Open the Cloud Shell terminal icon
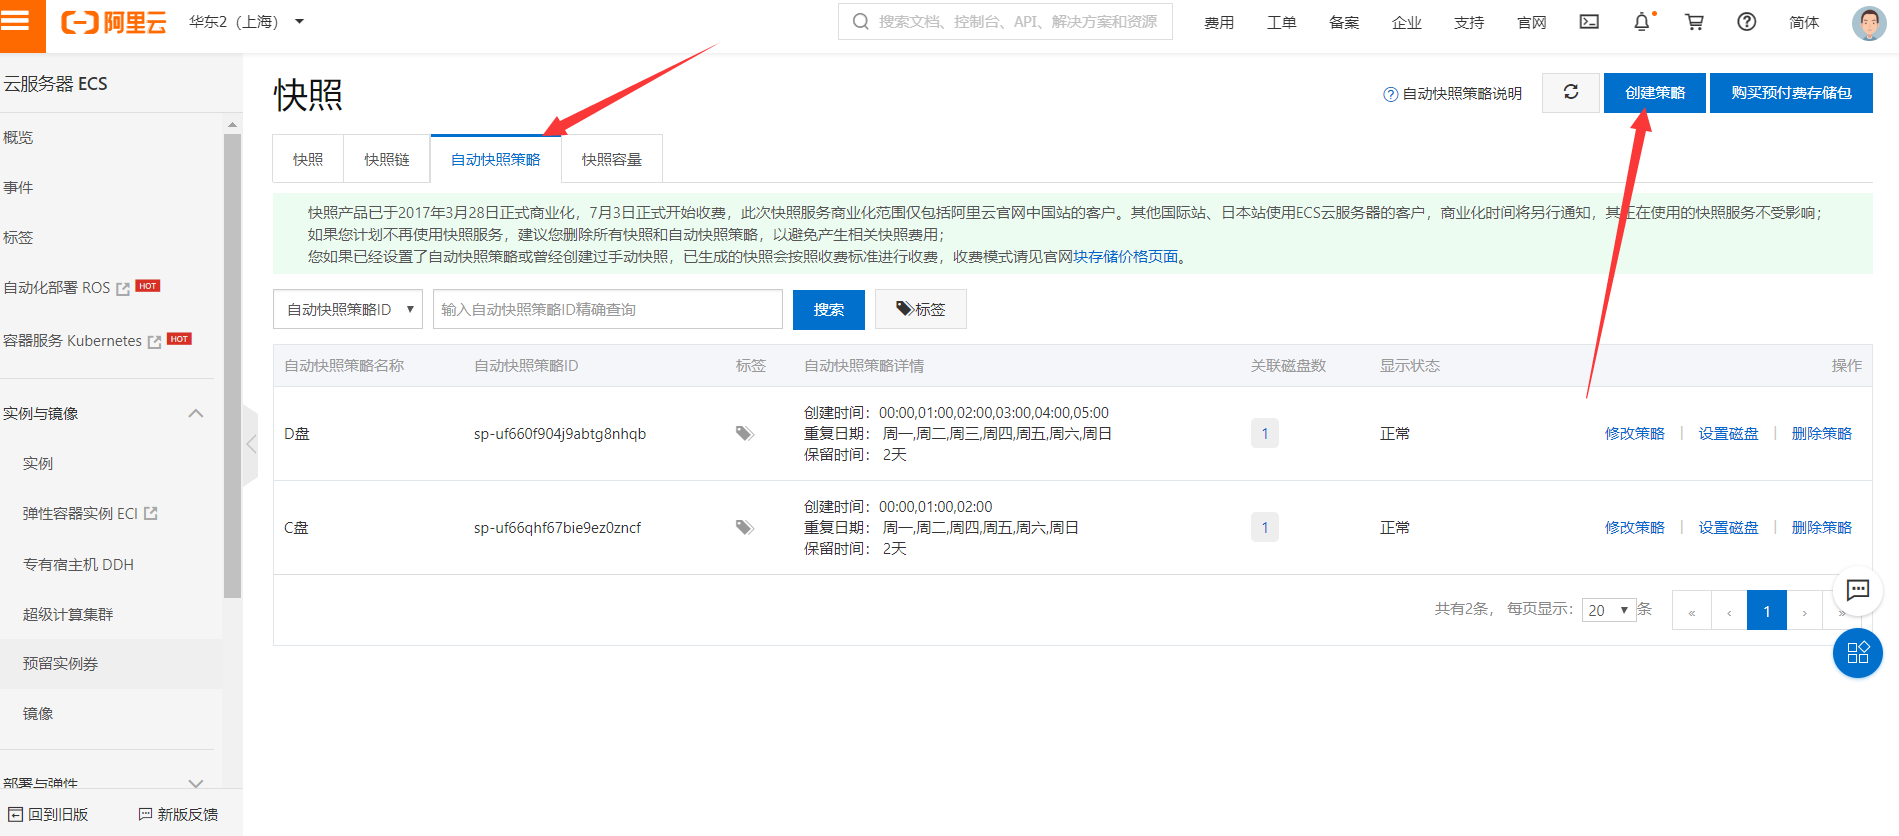Screen dimensions: 1899x836 click(1589, 22)
